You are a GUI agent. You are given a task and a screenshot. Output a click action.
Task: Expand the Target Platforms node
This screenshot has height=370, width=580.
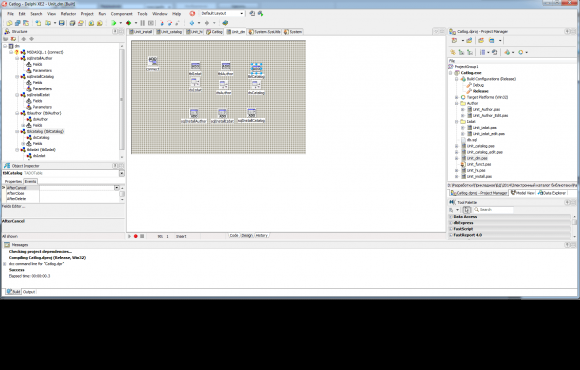click(x=456, y=97)
